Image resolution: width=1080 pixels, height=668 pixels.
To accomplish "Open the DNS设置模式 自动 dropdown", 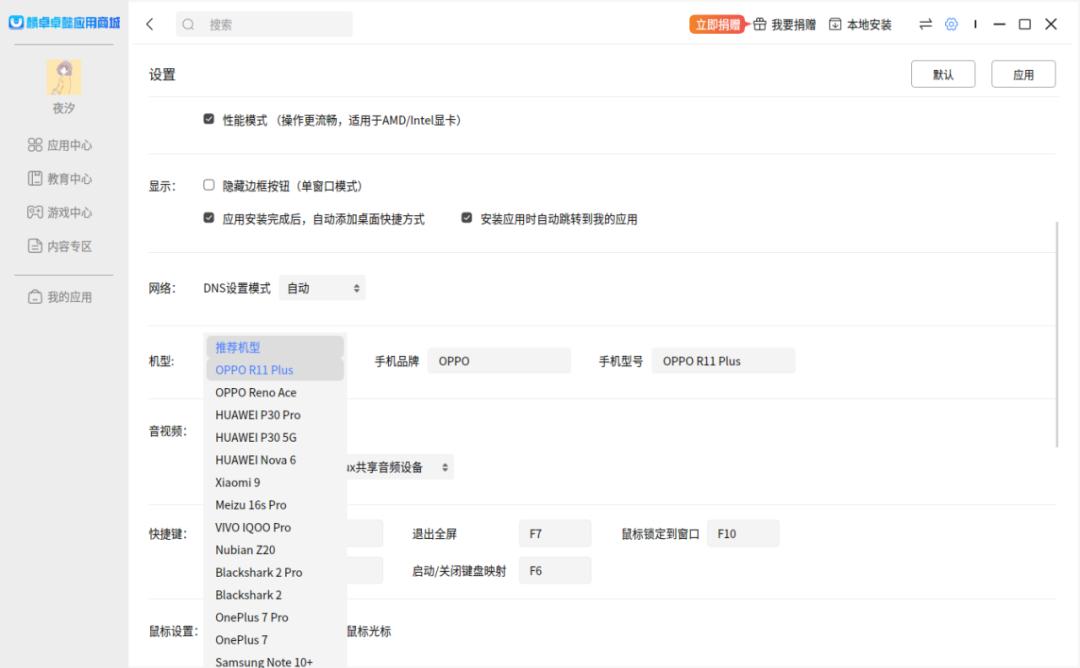I will pos(321,287).
